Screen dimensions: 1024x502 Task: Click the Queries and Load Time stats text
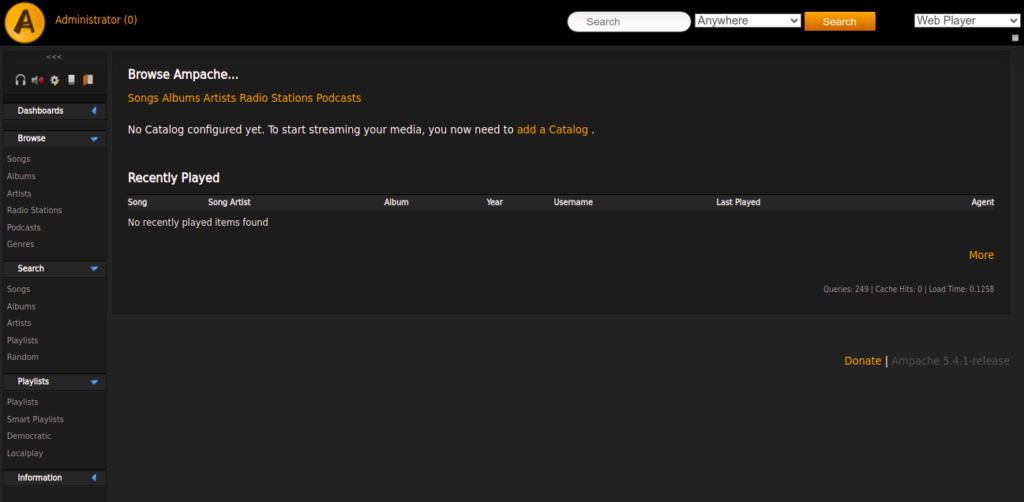point(908,289)
